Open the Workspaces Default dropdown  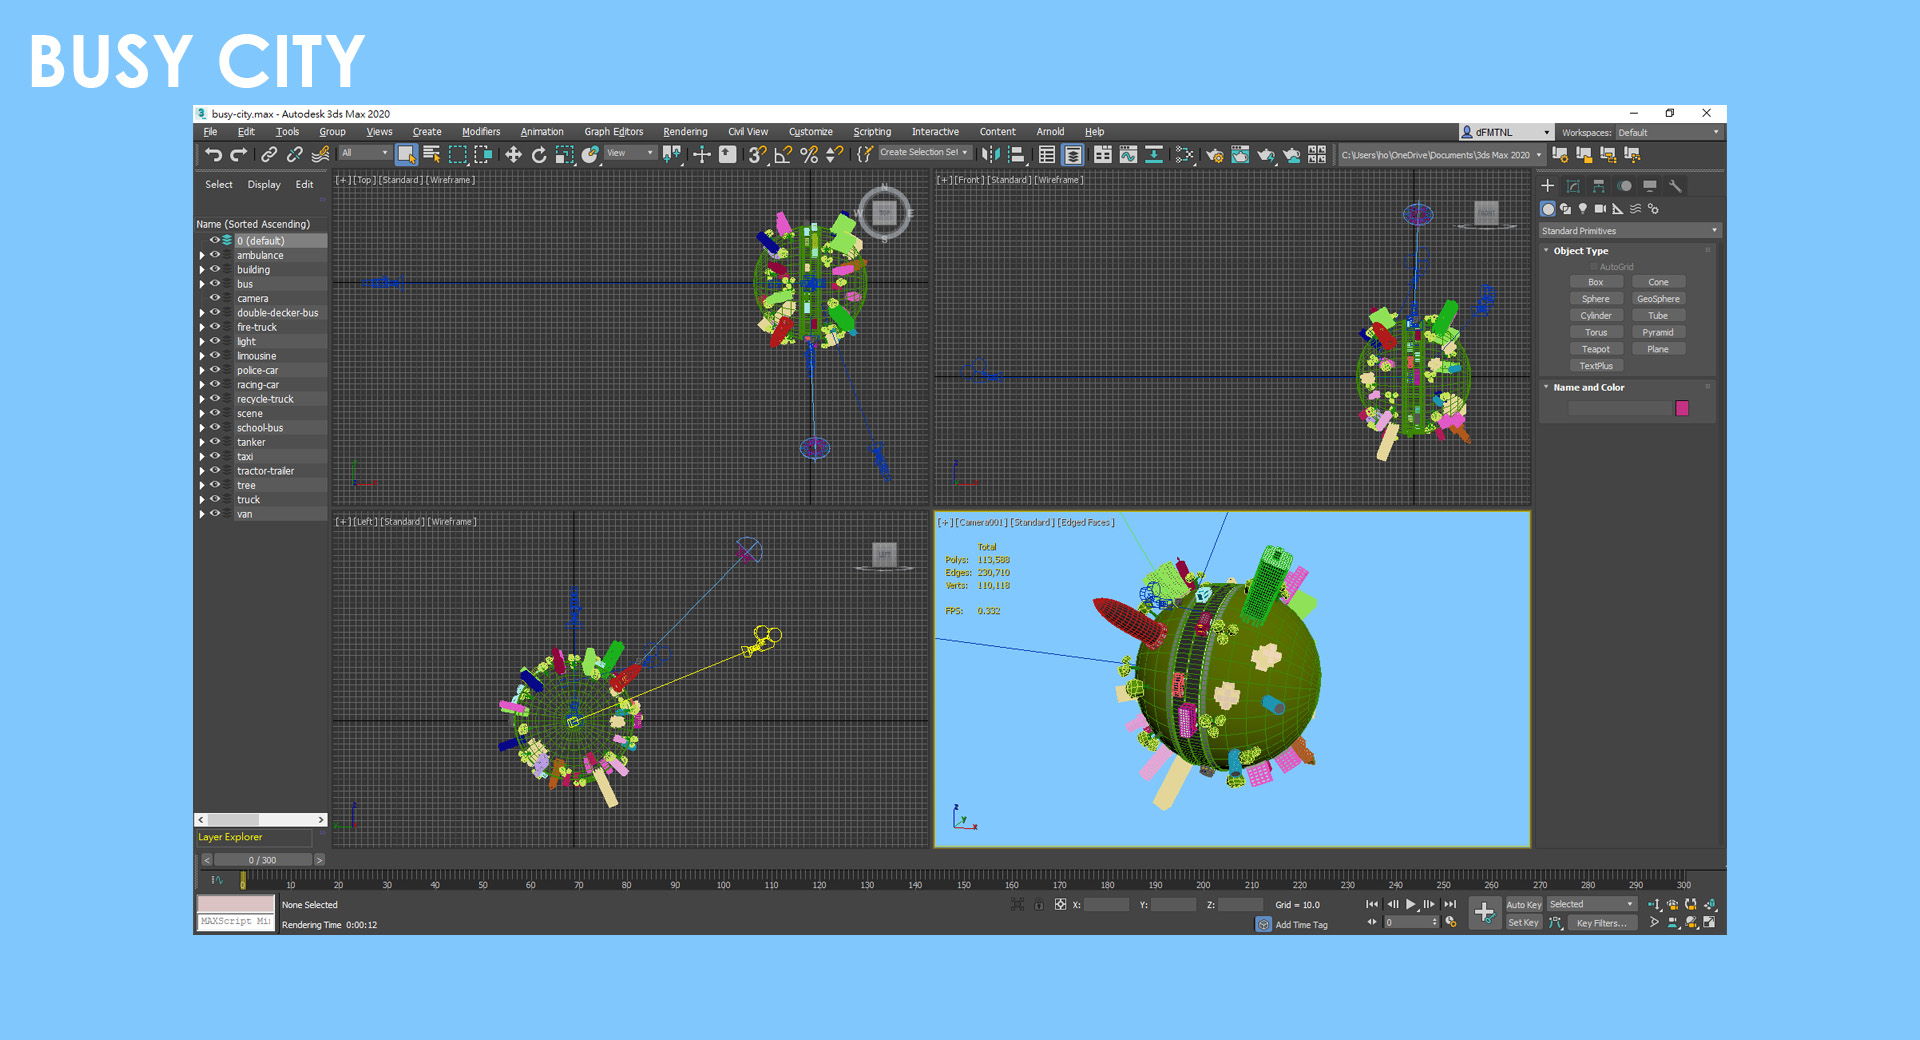point(1668,132)
